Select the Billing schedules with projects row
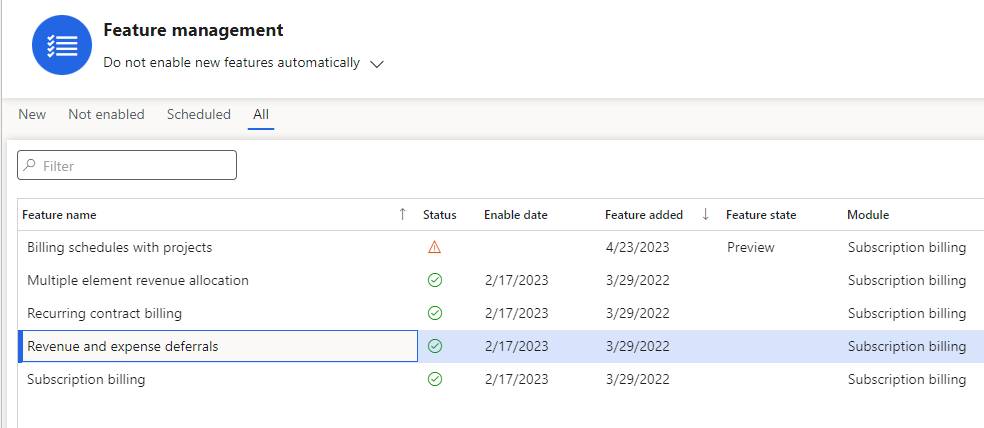The width and height of the screenshot is (984, 428). tap(120, 247)
